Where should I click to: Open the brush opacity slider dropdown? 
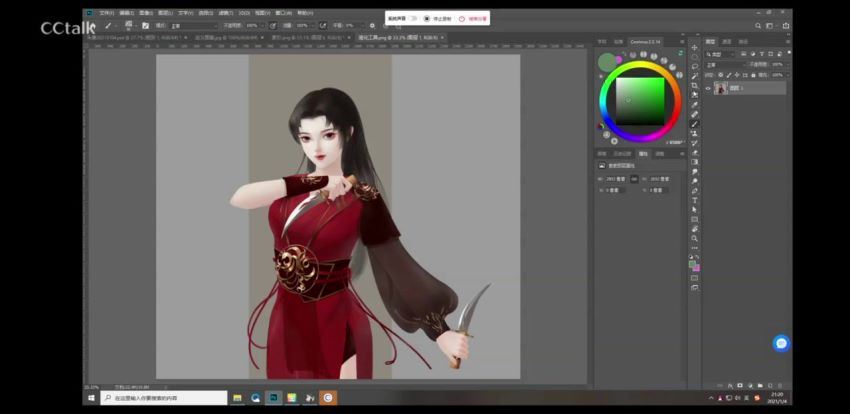pyautogui.click(x=263, y=25)
